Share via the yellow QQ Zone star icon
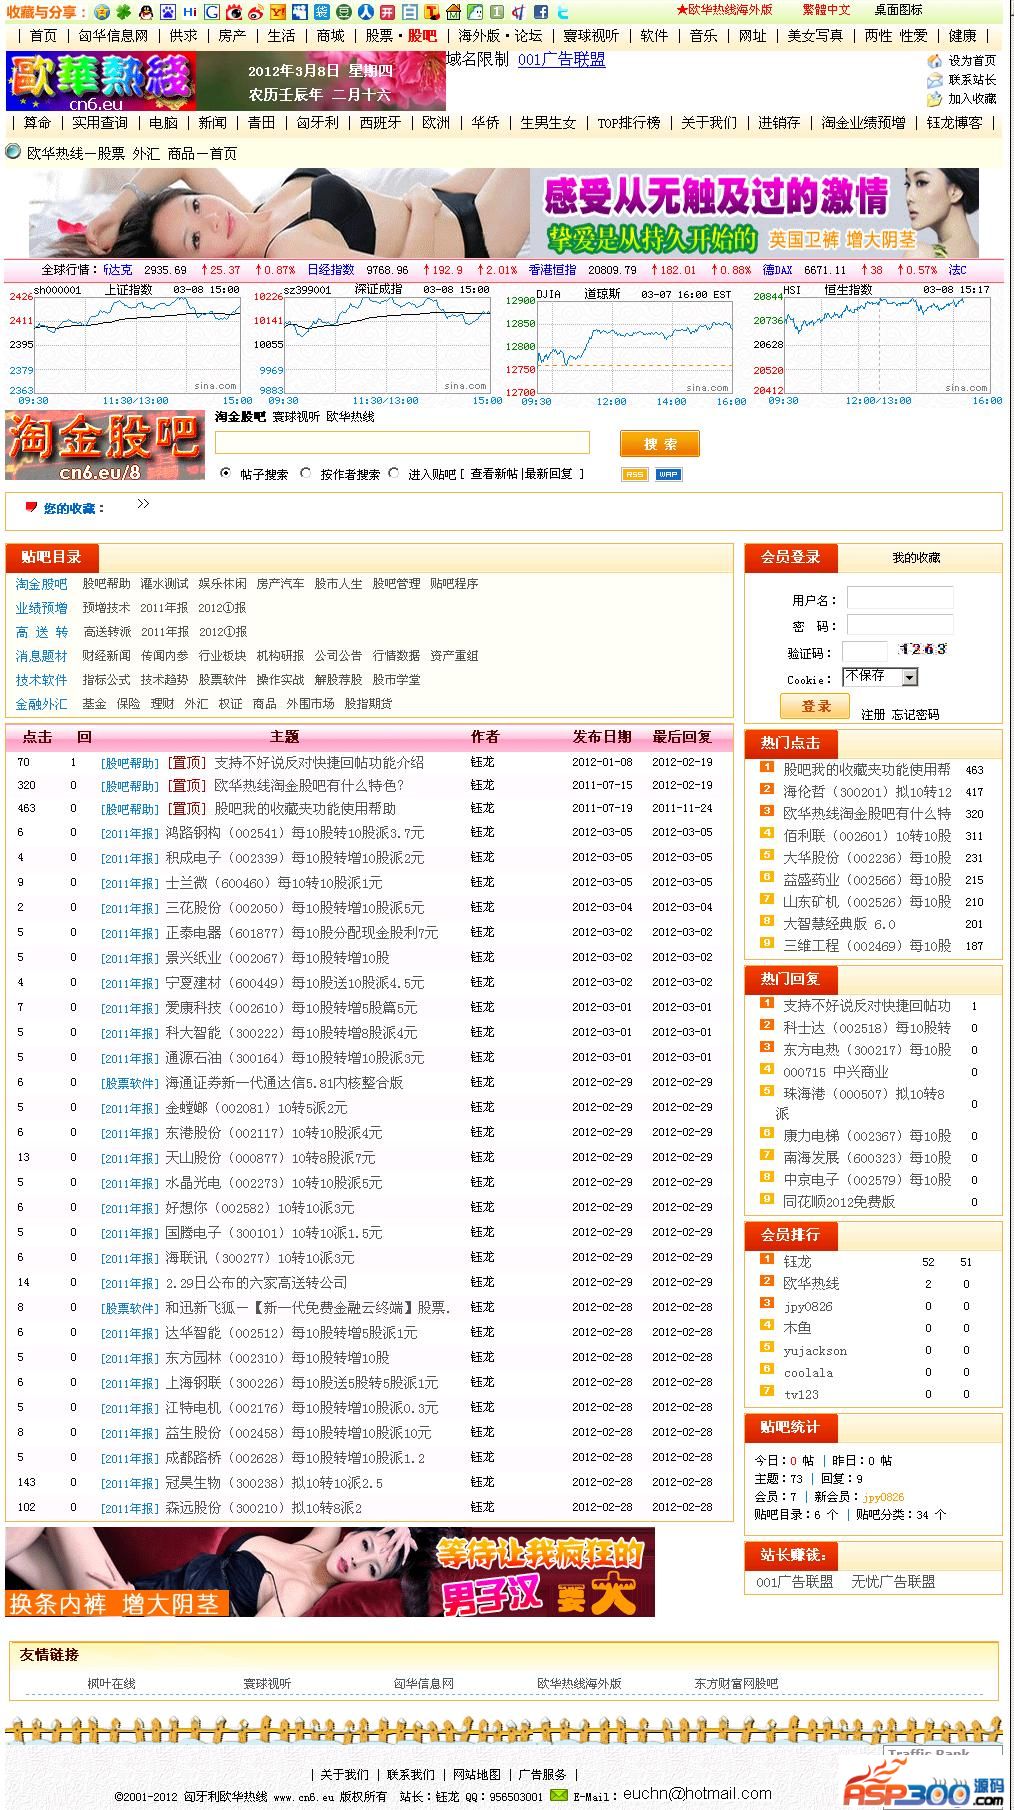 102,12
